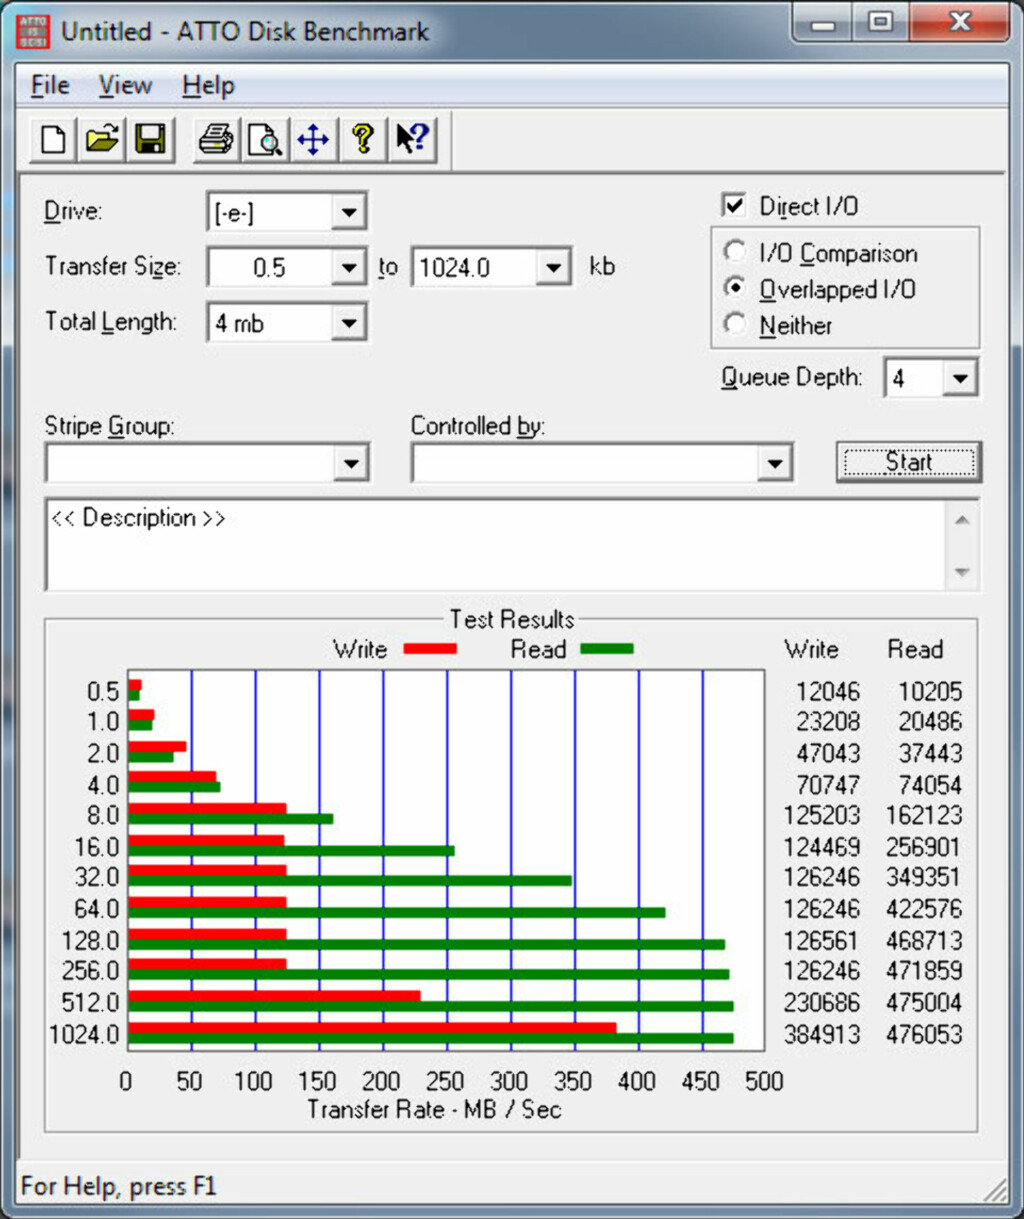The image size is (1024, 1219).
Task: Click inside the Description text field
Action: click(496, 545)
